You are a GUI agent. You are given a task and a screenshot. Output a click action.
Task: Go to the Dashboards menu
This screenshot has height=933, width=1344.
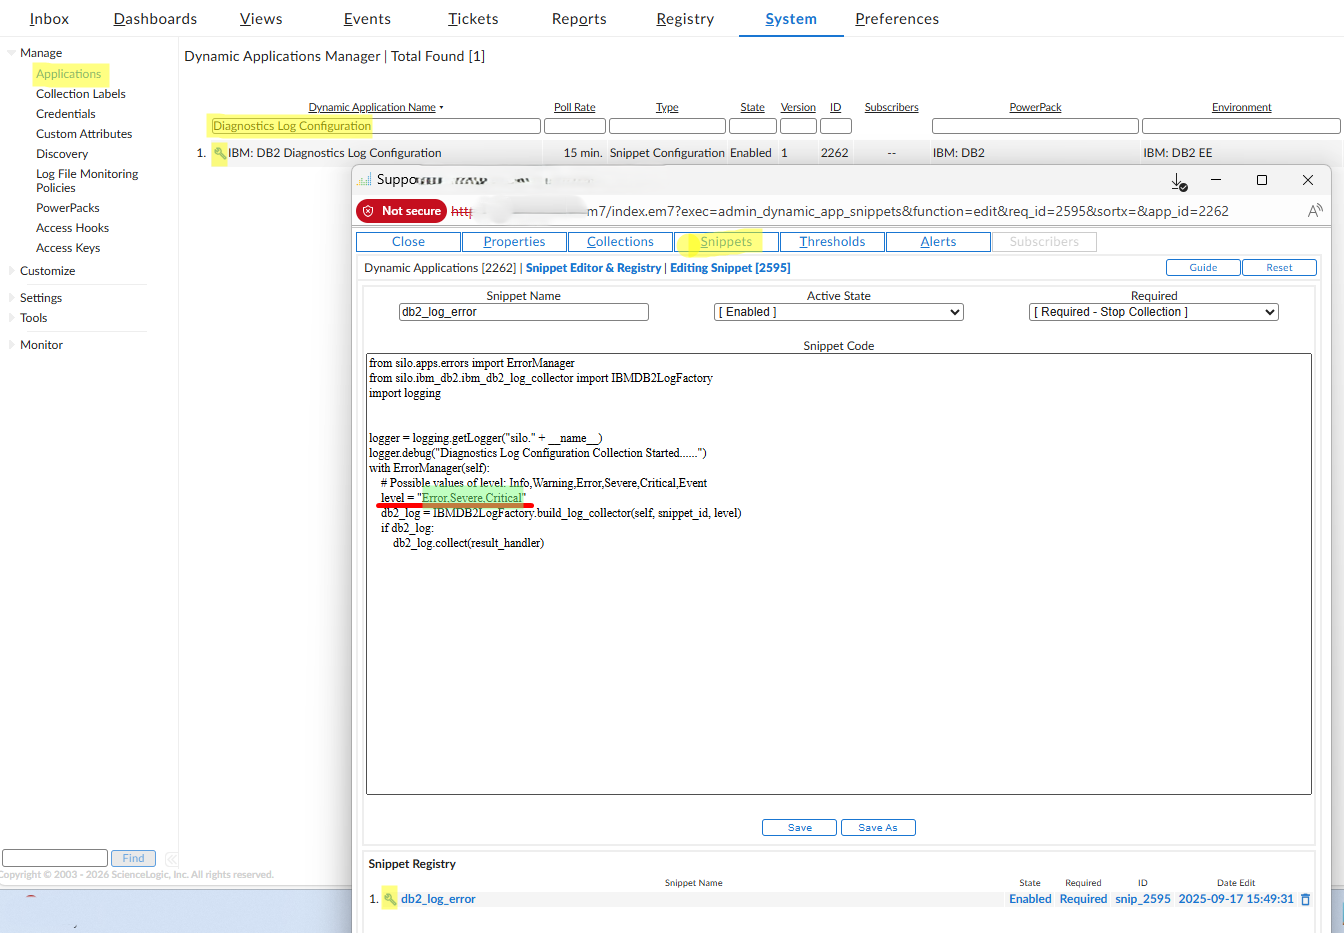(x=155, y=19)
